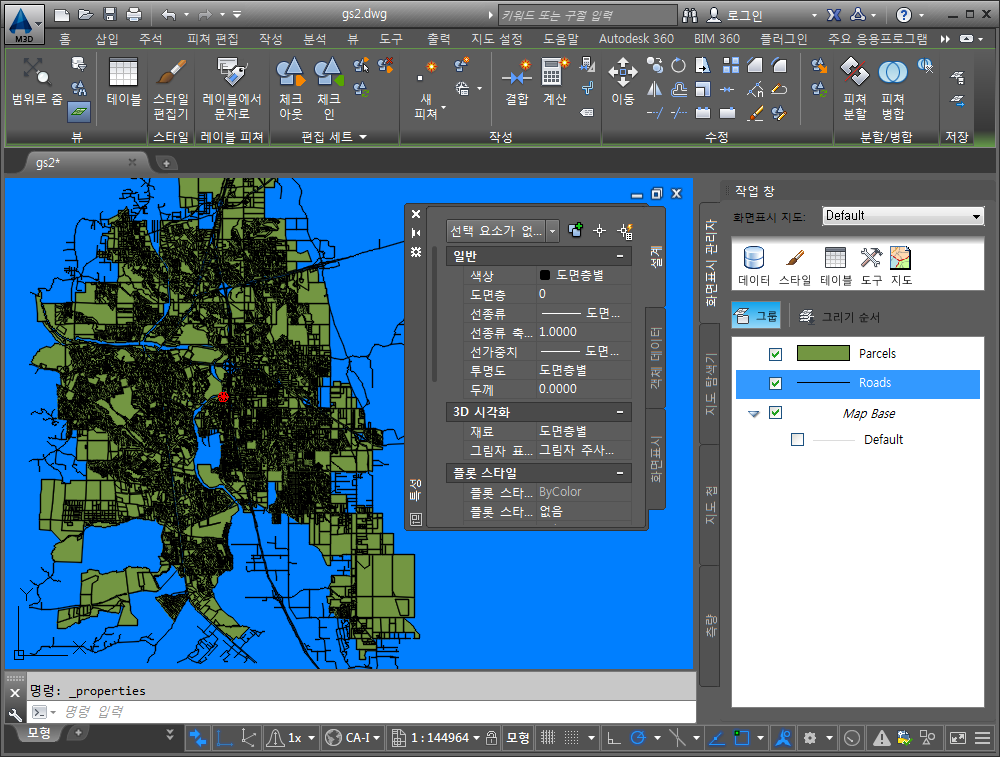Collapse the Map Base tree group
Viewport: 1000px width, 757px height.
(754, 414)
